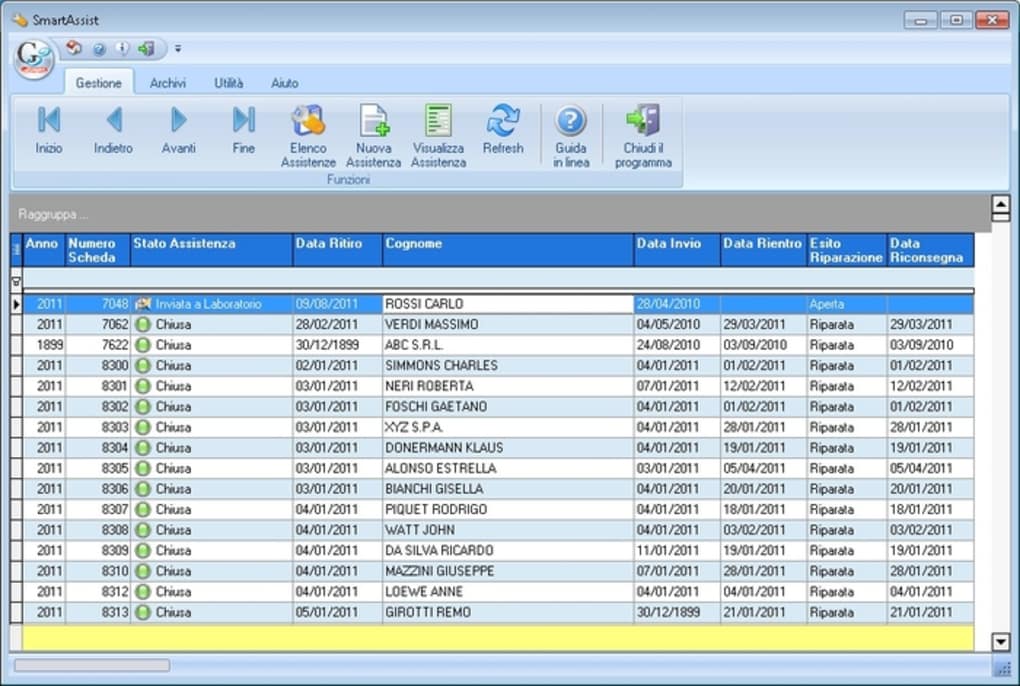Switch to the Gestione tab
Screen dimensions: 1020x686
click(x=99, y=83)
